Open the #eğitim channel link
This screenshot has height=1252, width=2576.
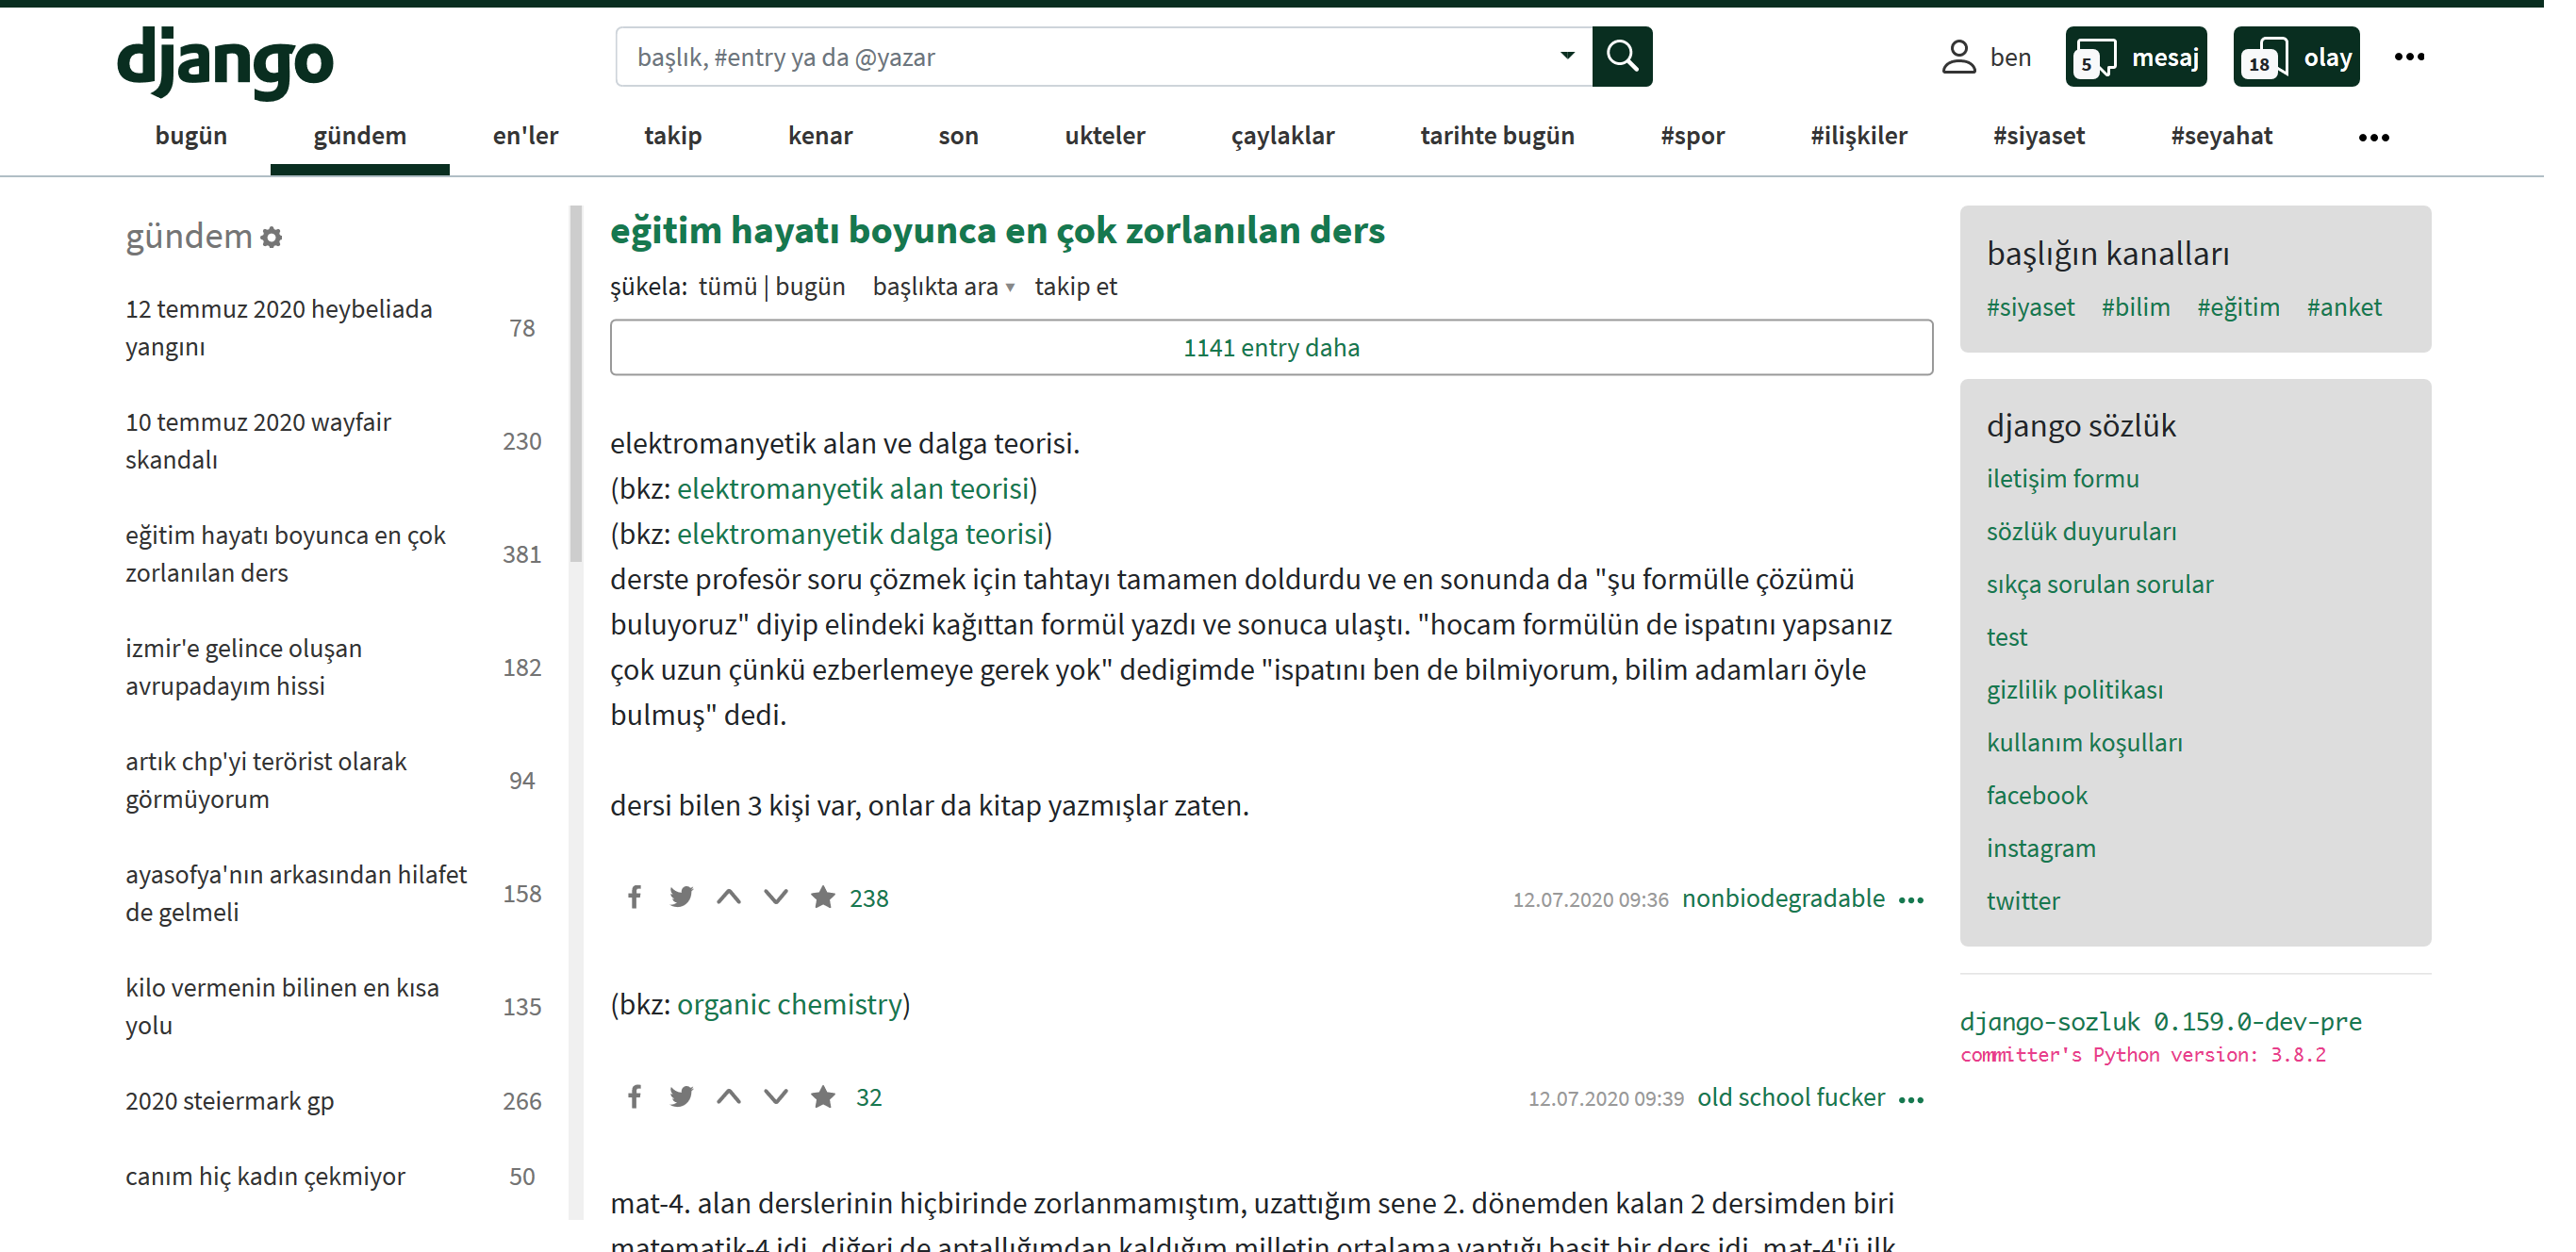click(2238, 307)
